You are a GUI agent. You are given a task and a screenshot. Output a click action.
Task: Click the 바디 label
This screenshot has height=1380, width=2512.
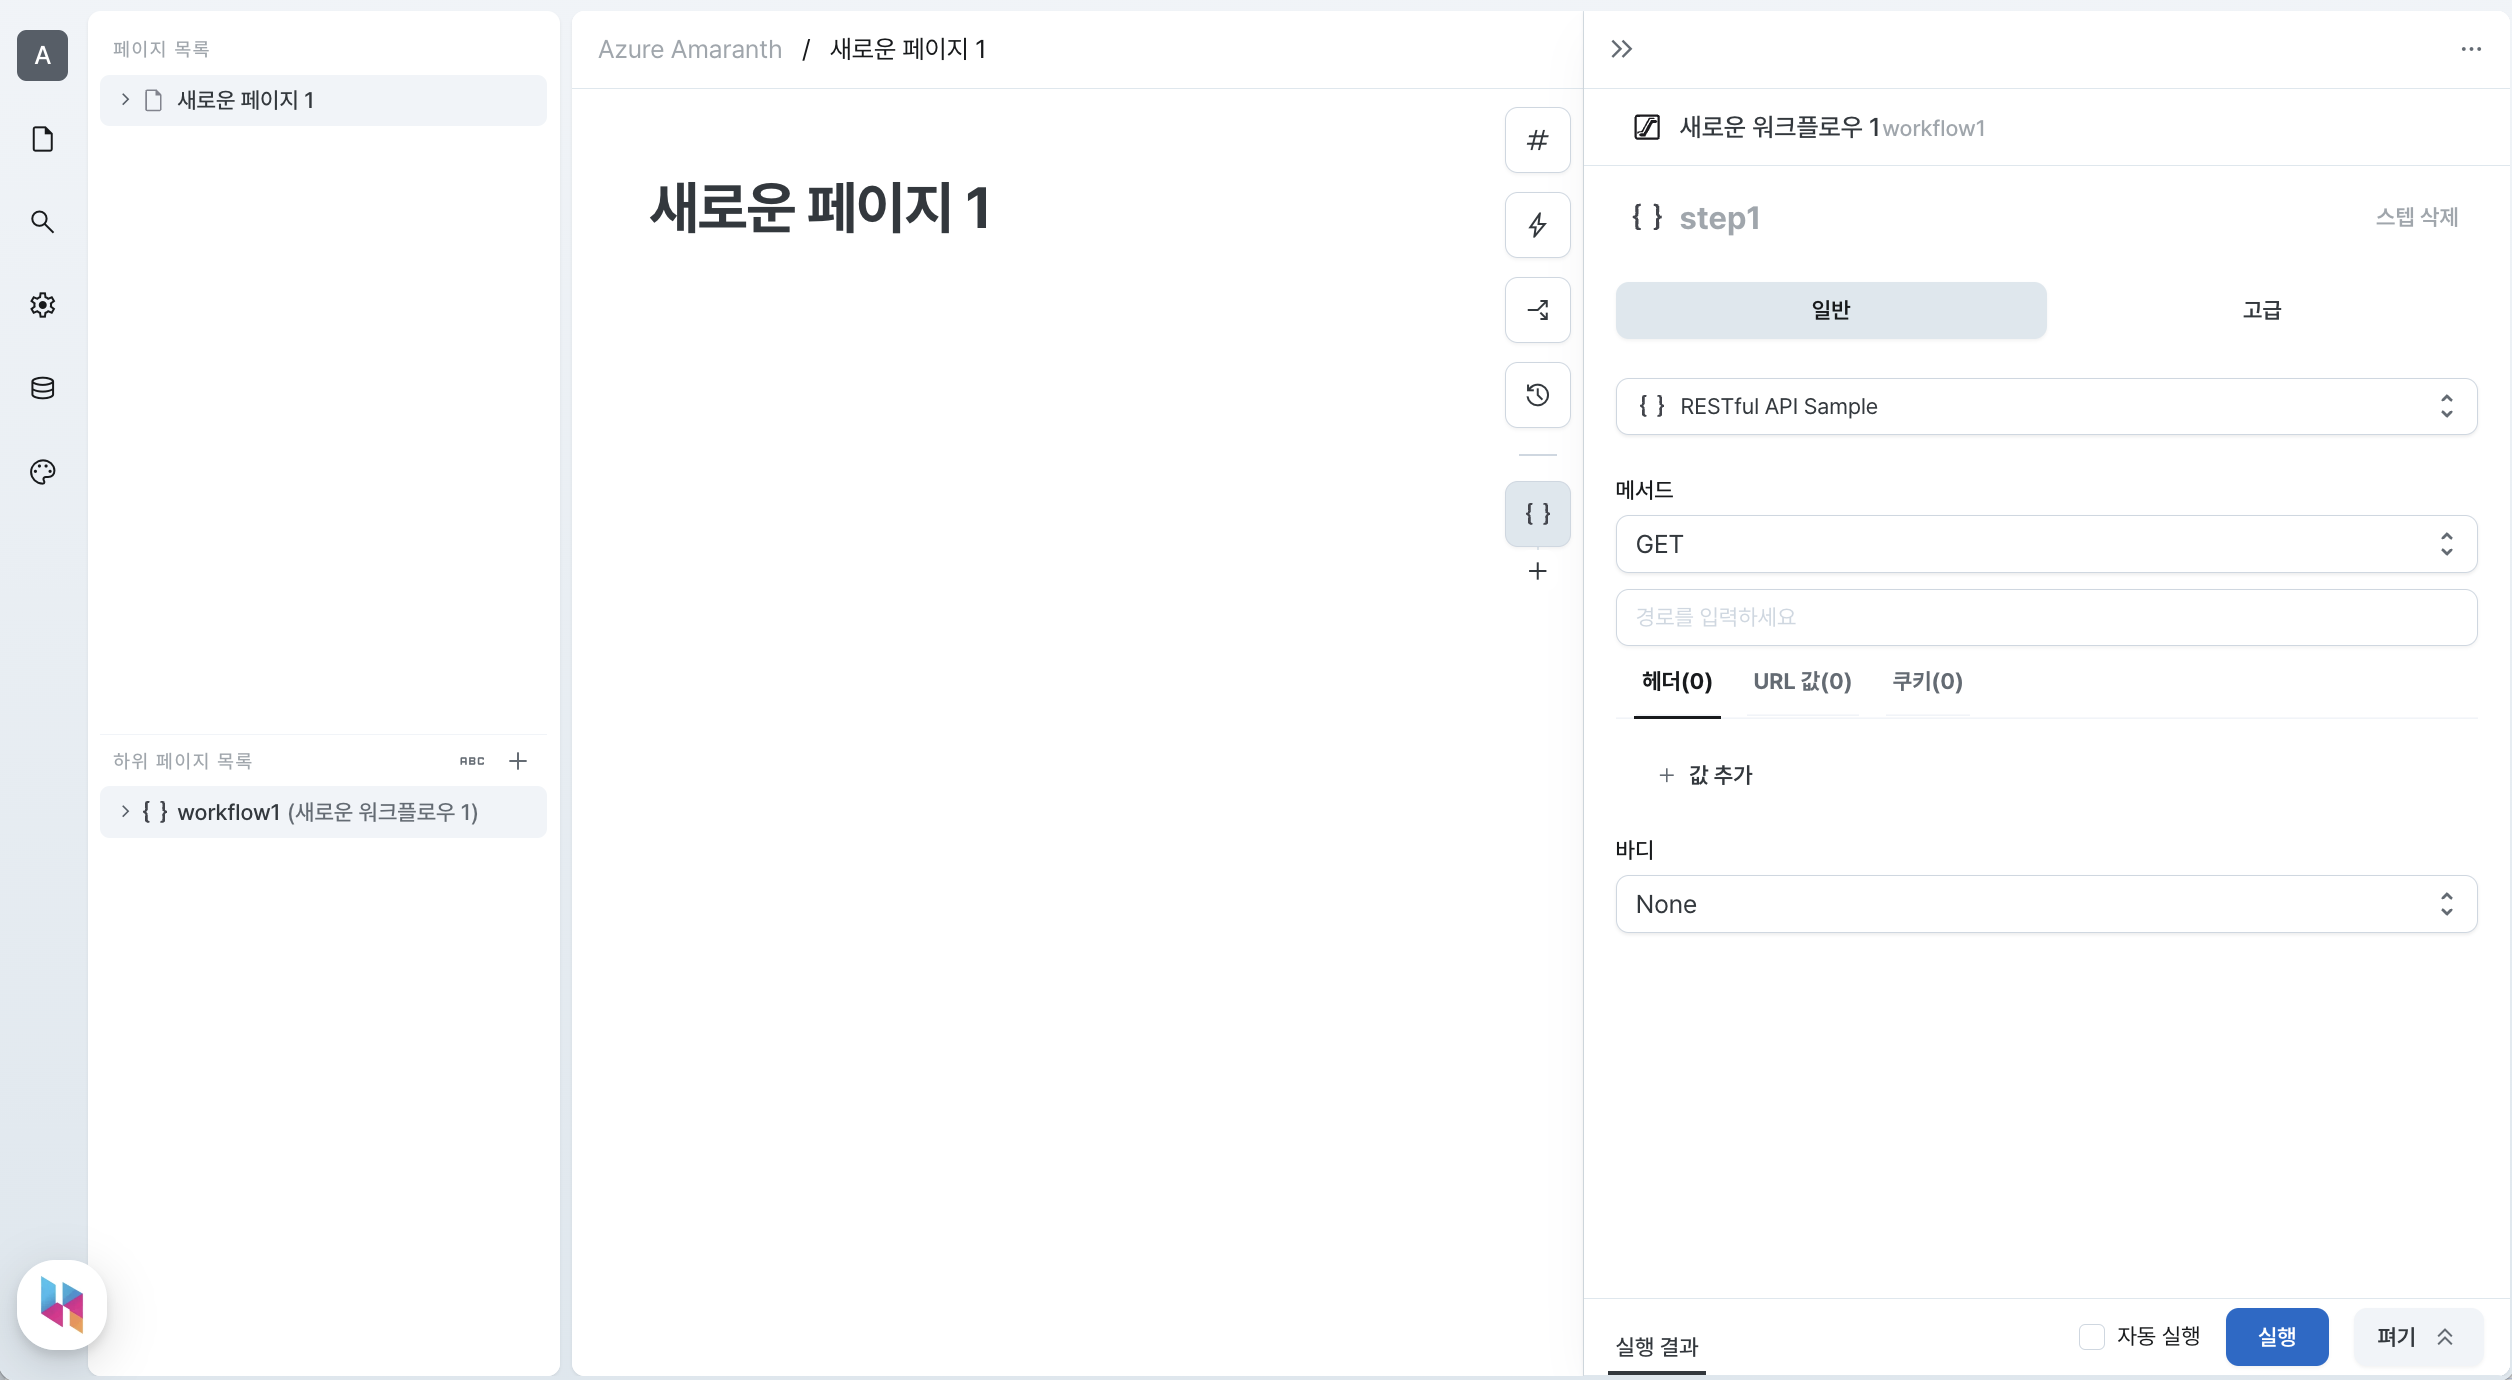[1634, 850]
